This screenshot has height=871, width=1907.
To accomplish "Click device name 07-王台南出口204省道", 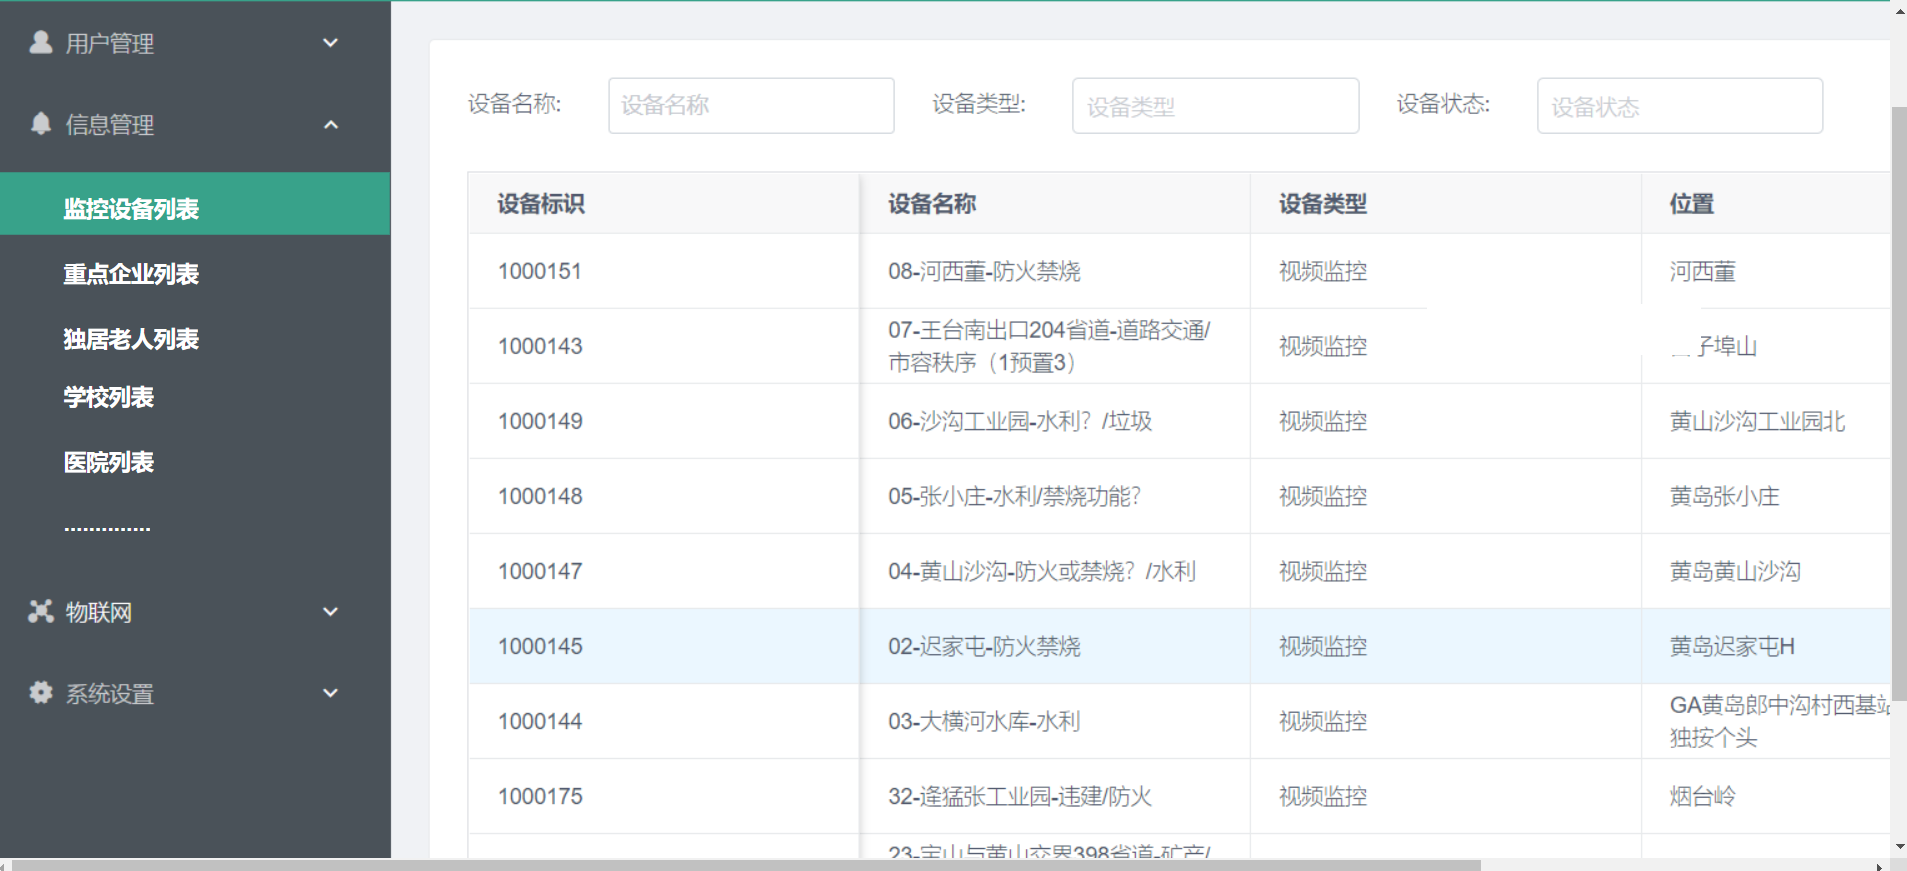I will click(1049, 346).
